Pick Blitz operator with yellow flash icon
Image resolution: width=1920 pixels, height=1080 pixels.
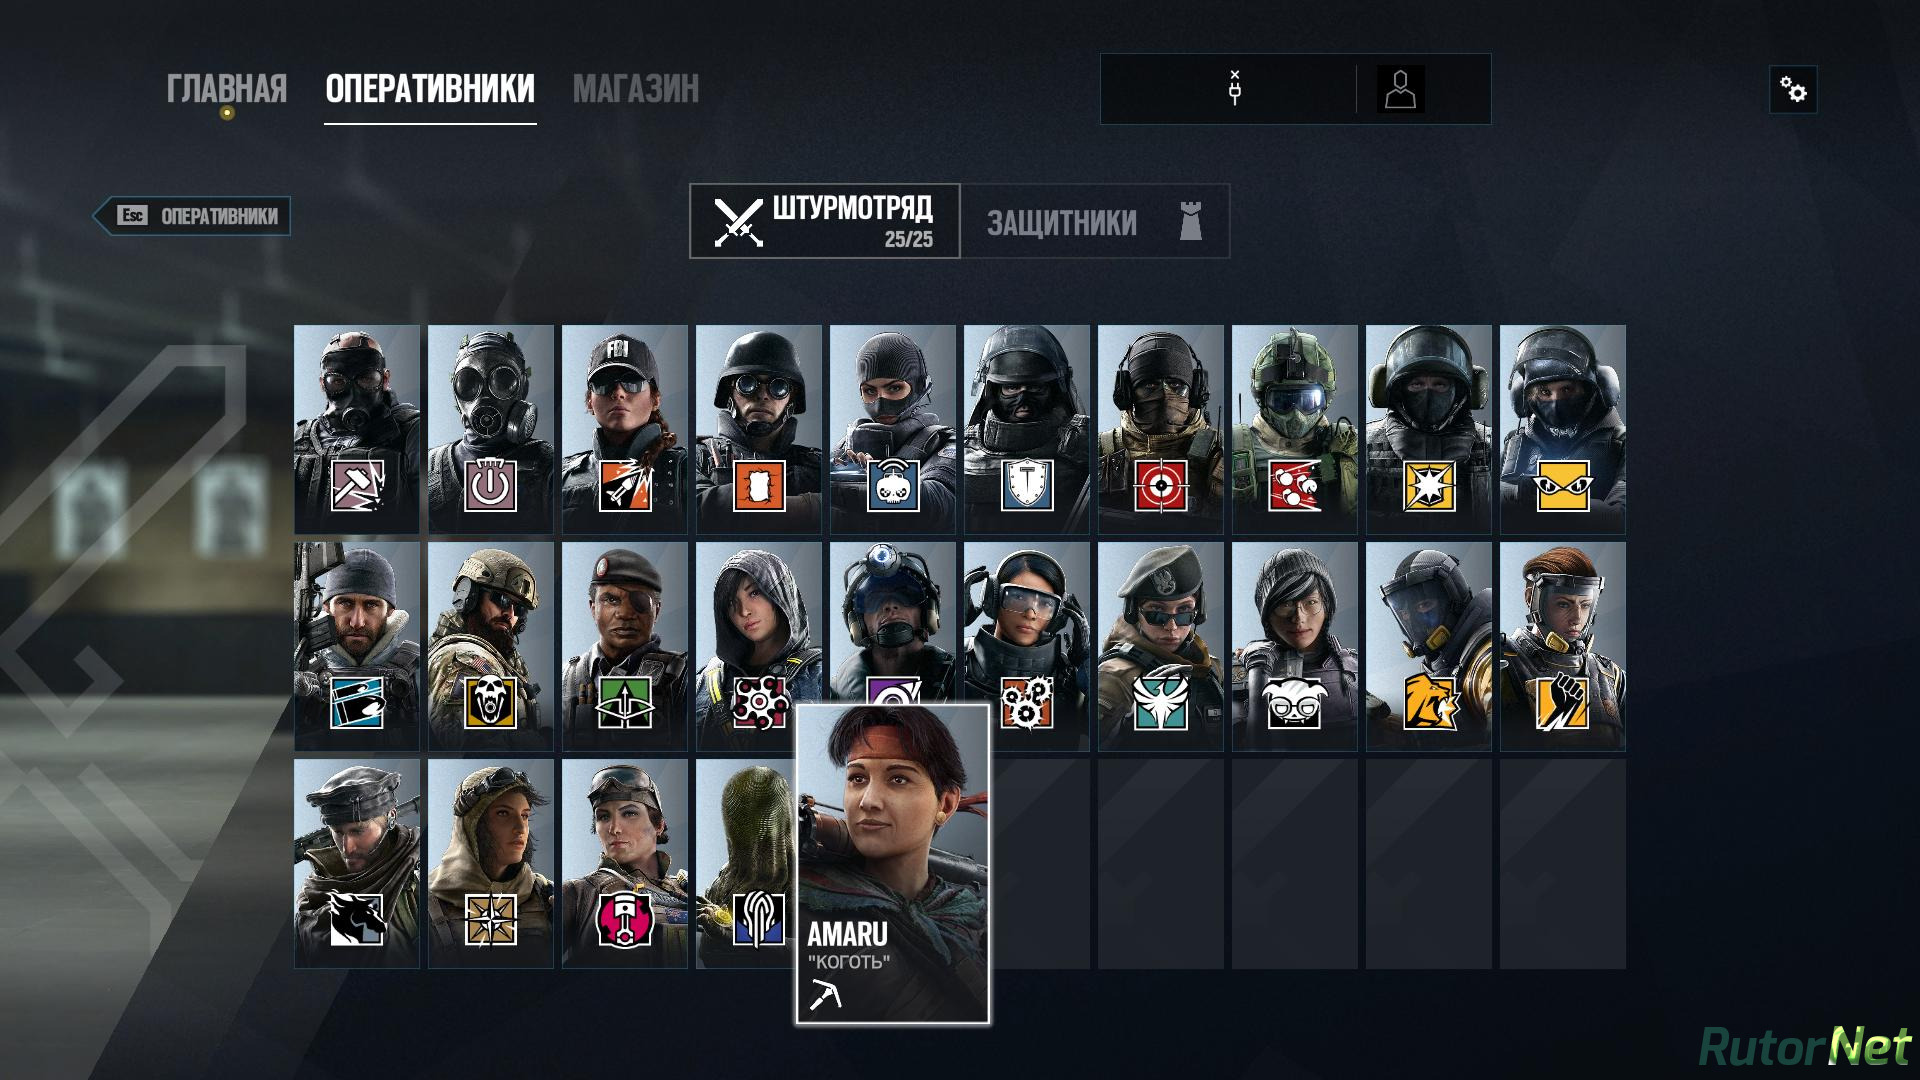click(x=1429, y=429)
